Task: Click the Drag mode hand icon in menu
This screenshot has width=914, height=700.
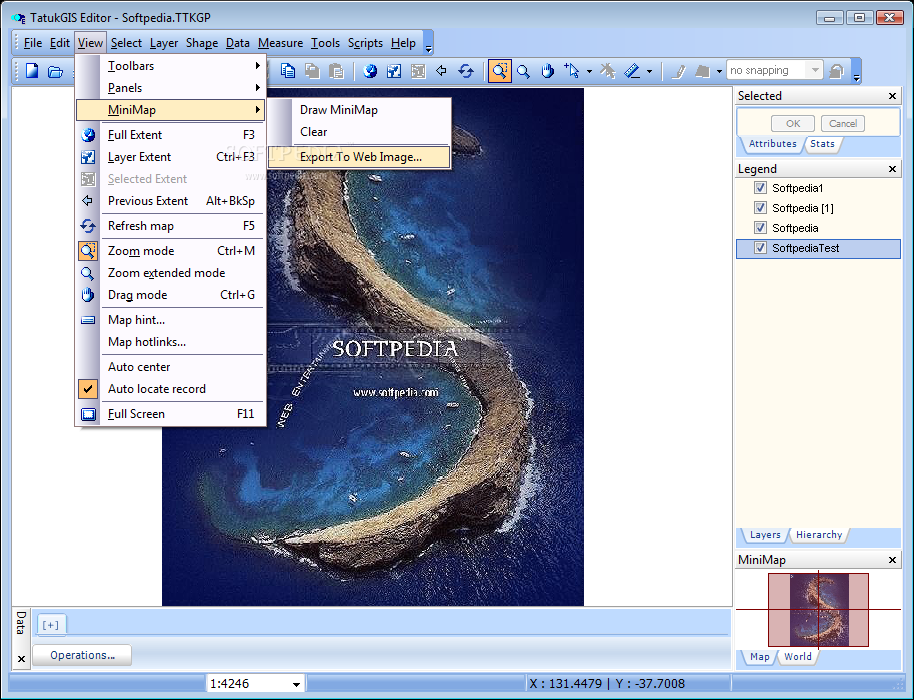Action: click(88, 295)
